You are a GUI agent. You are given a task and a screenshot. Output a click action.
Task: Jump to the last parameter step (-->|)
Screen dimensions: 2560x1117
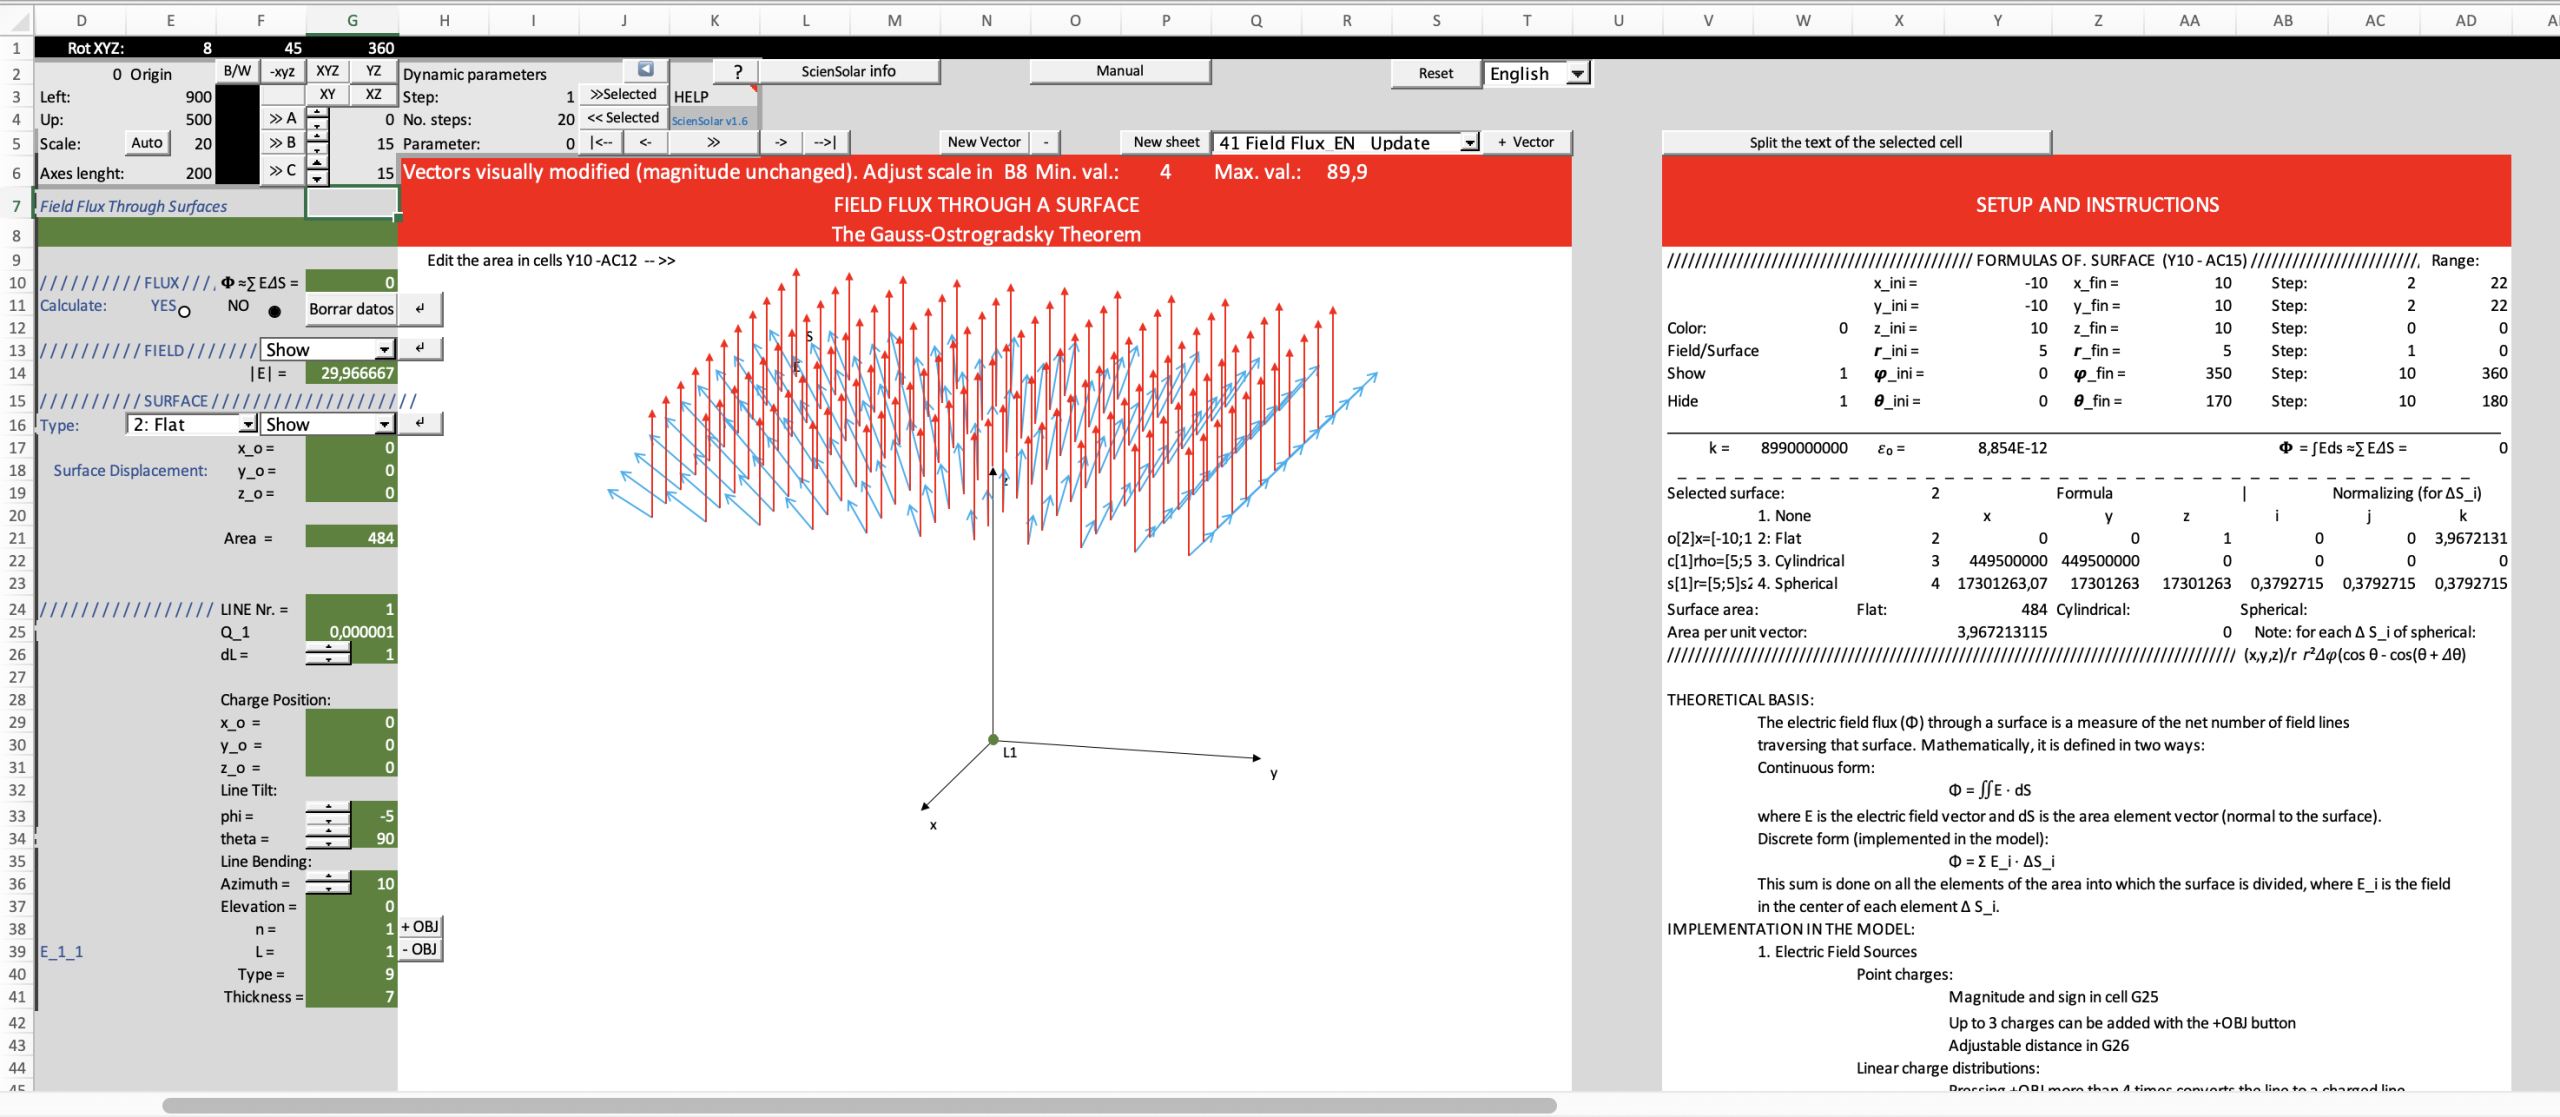825,143
